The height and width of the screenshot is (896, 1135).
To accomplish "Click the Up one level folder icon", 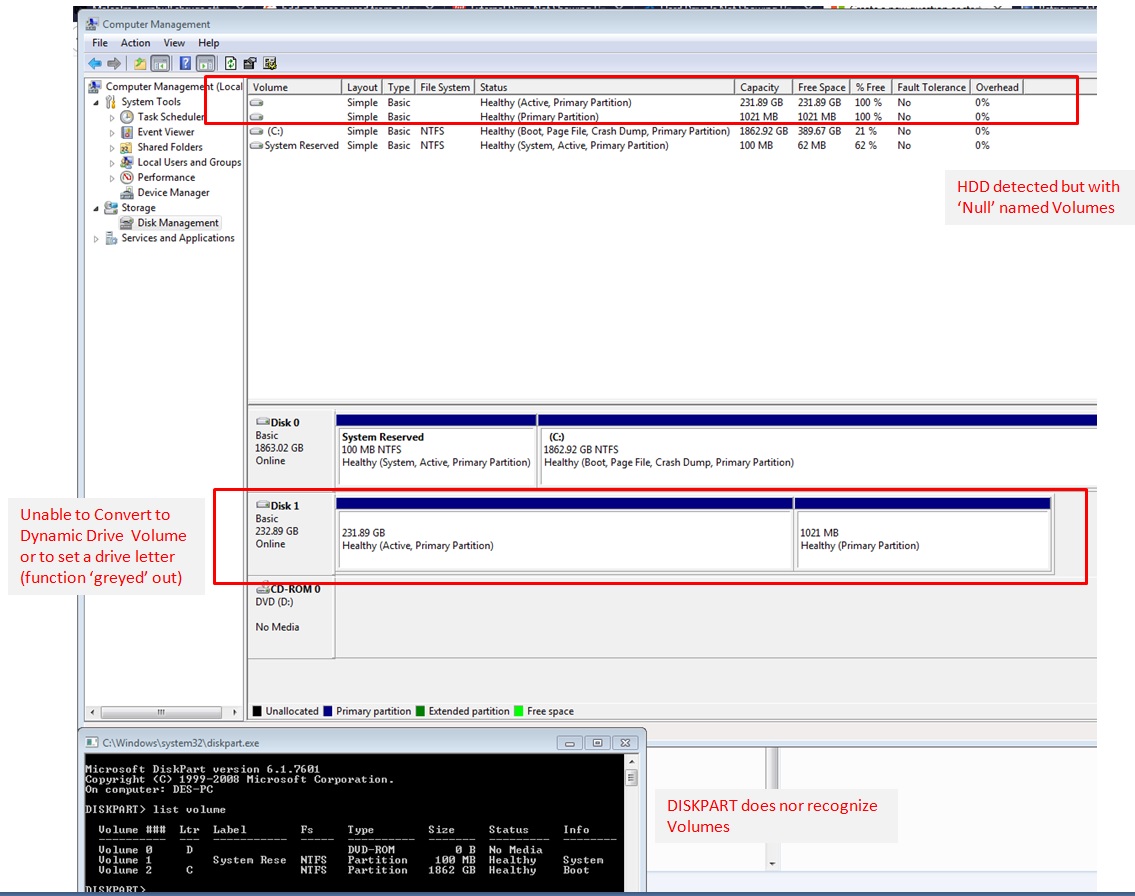I will click(140, 64).
